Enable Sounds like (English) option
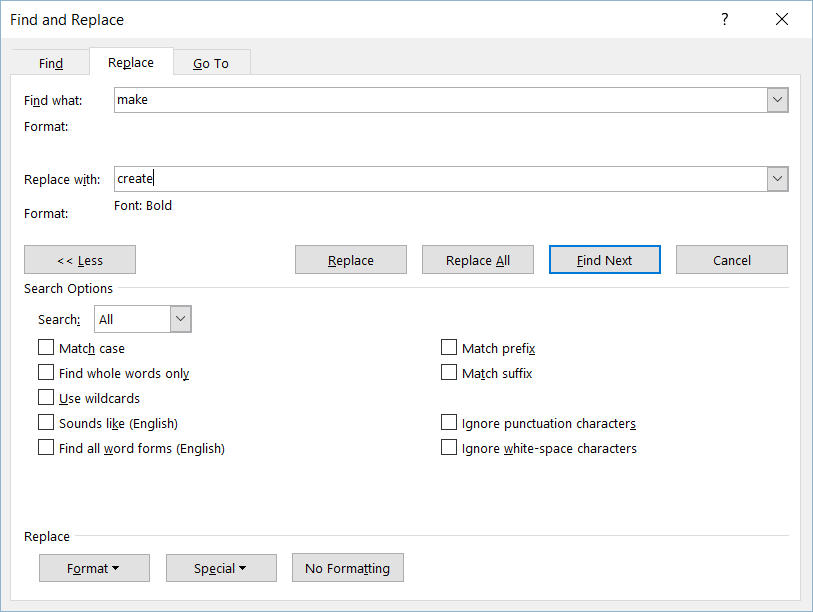This screenshot has height=612, width=813. click(x=46, y=422)
